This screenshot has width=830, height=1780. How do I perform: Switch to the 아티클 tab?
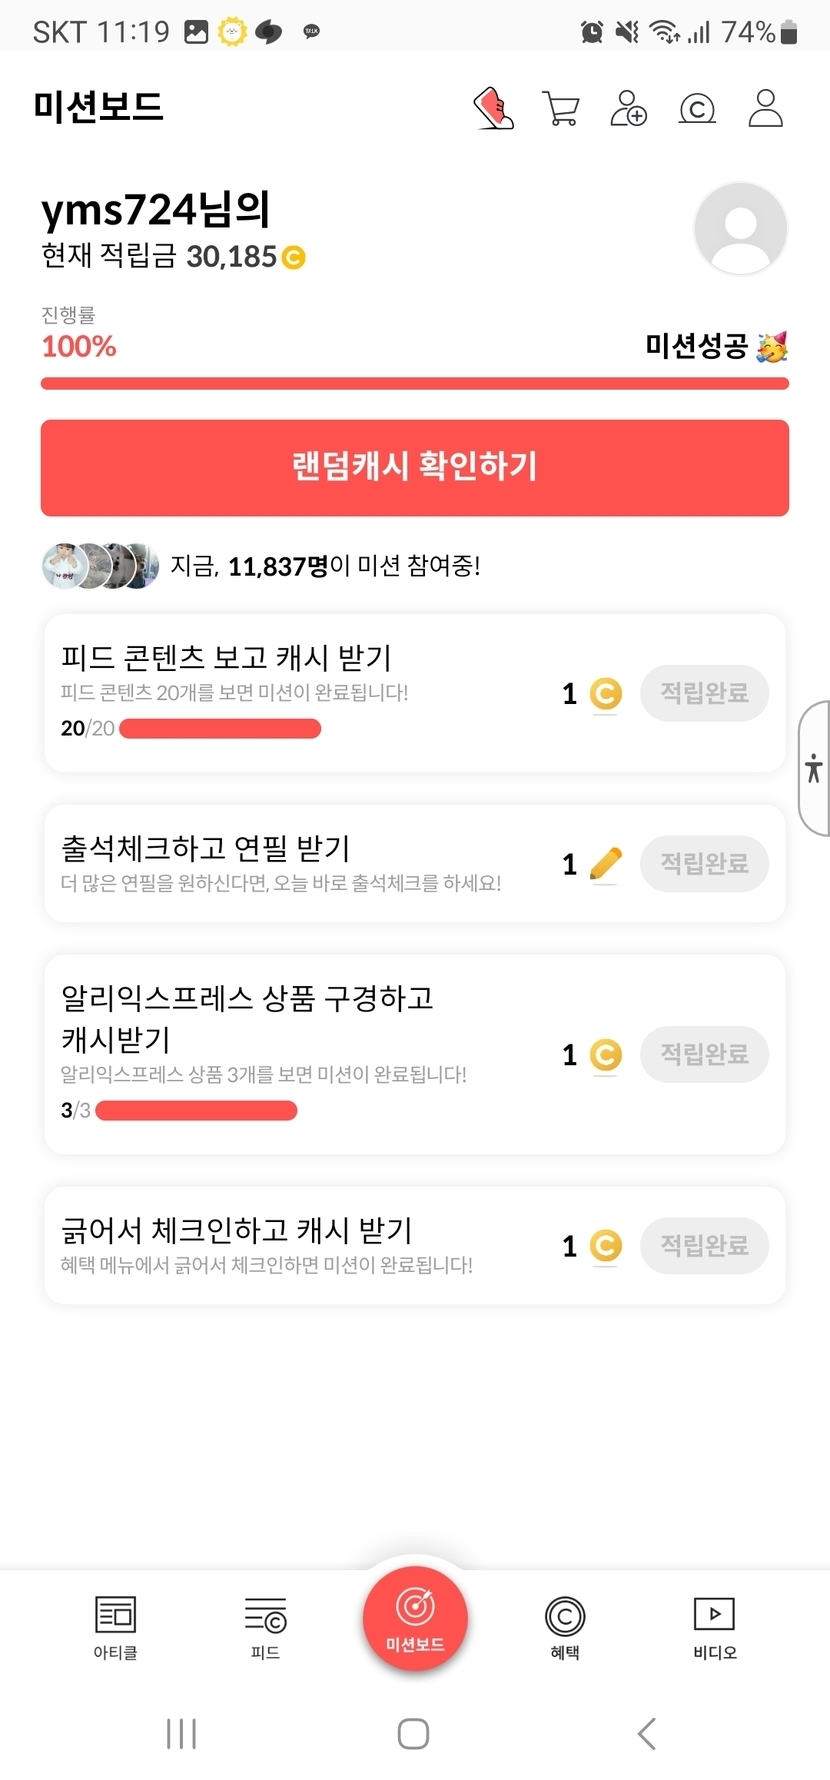(x=115, y=1627)
